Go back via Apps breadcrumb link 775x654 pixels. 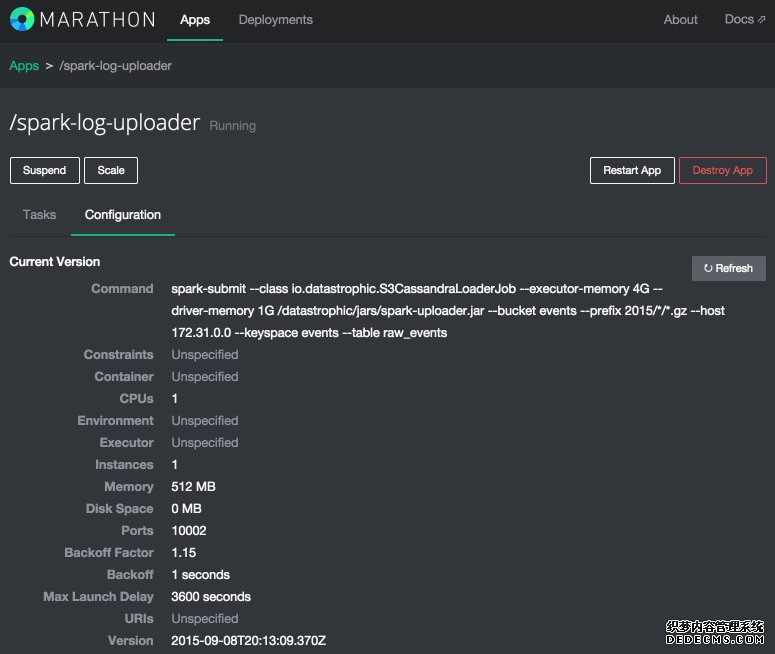pyautogui.click(x=24, y=66)
